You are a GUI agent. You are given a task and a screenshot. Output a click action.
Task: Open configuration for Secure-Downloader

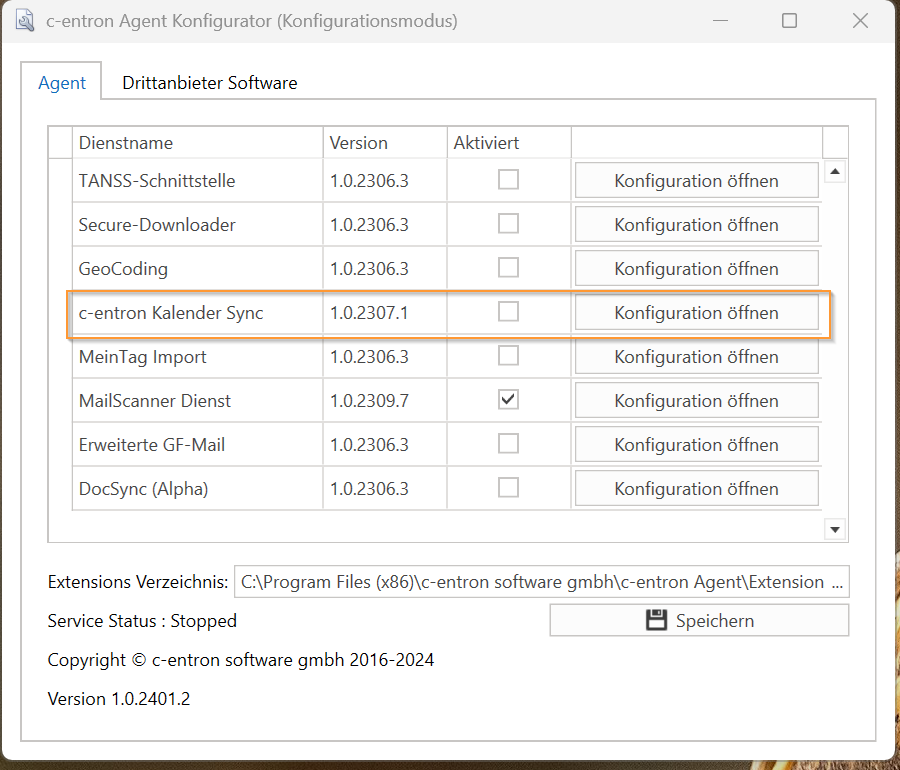click(696, 225)
